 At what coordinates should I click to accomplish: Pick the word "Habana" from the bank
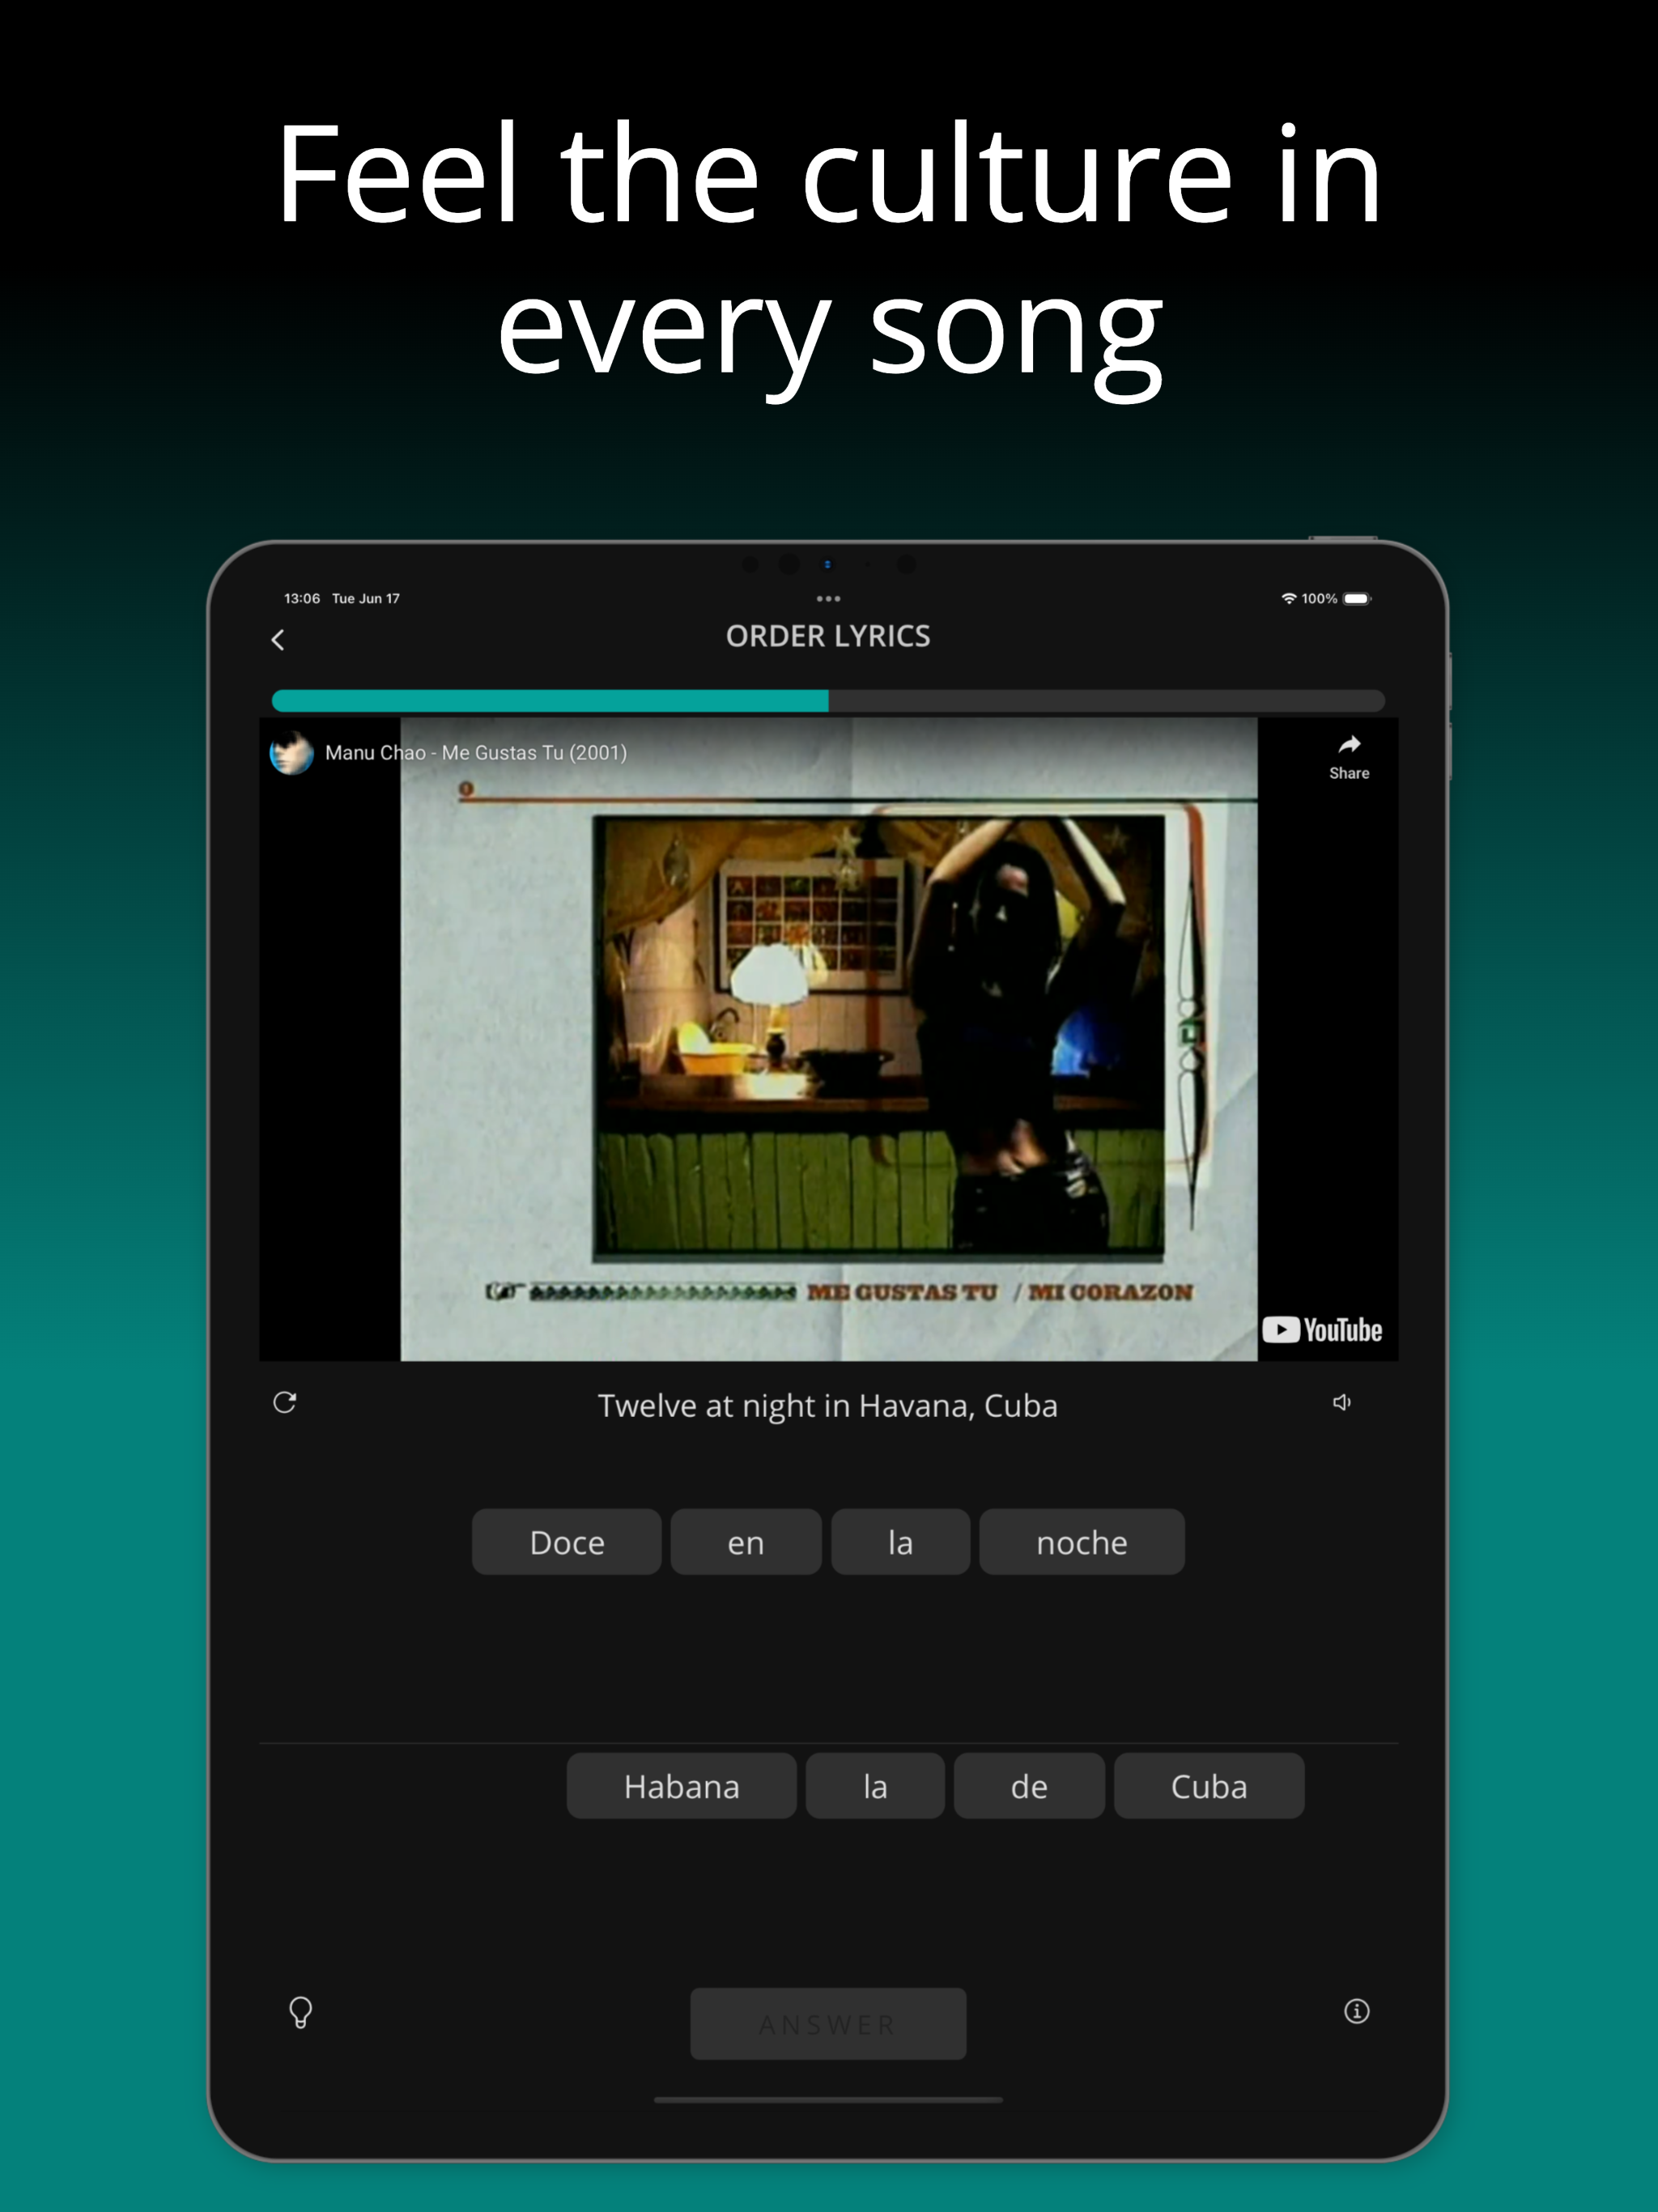tap(682, 1786)
